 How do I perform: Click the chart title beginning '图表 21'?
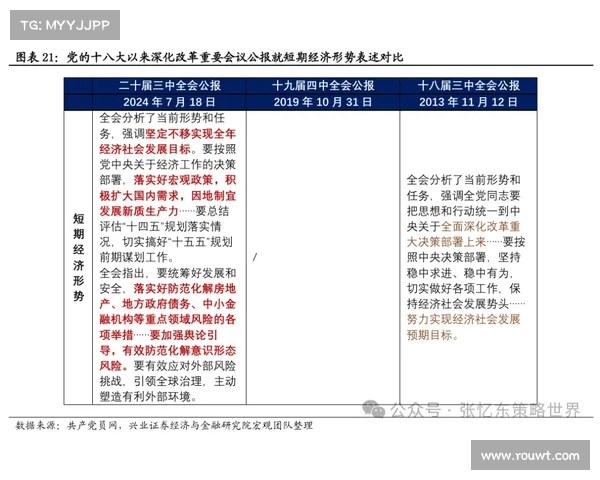(x=209, y=57)
